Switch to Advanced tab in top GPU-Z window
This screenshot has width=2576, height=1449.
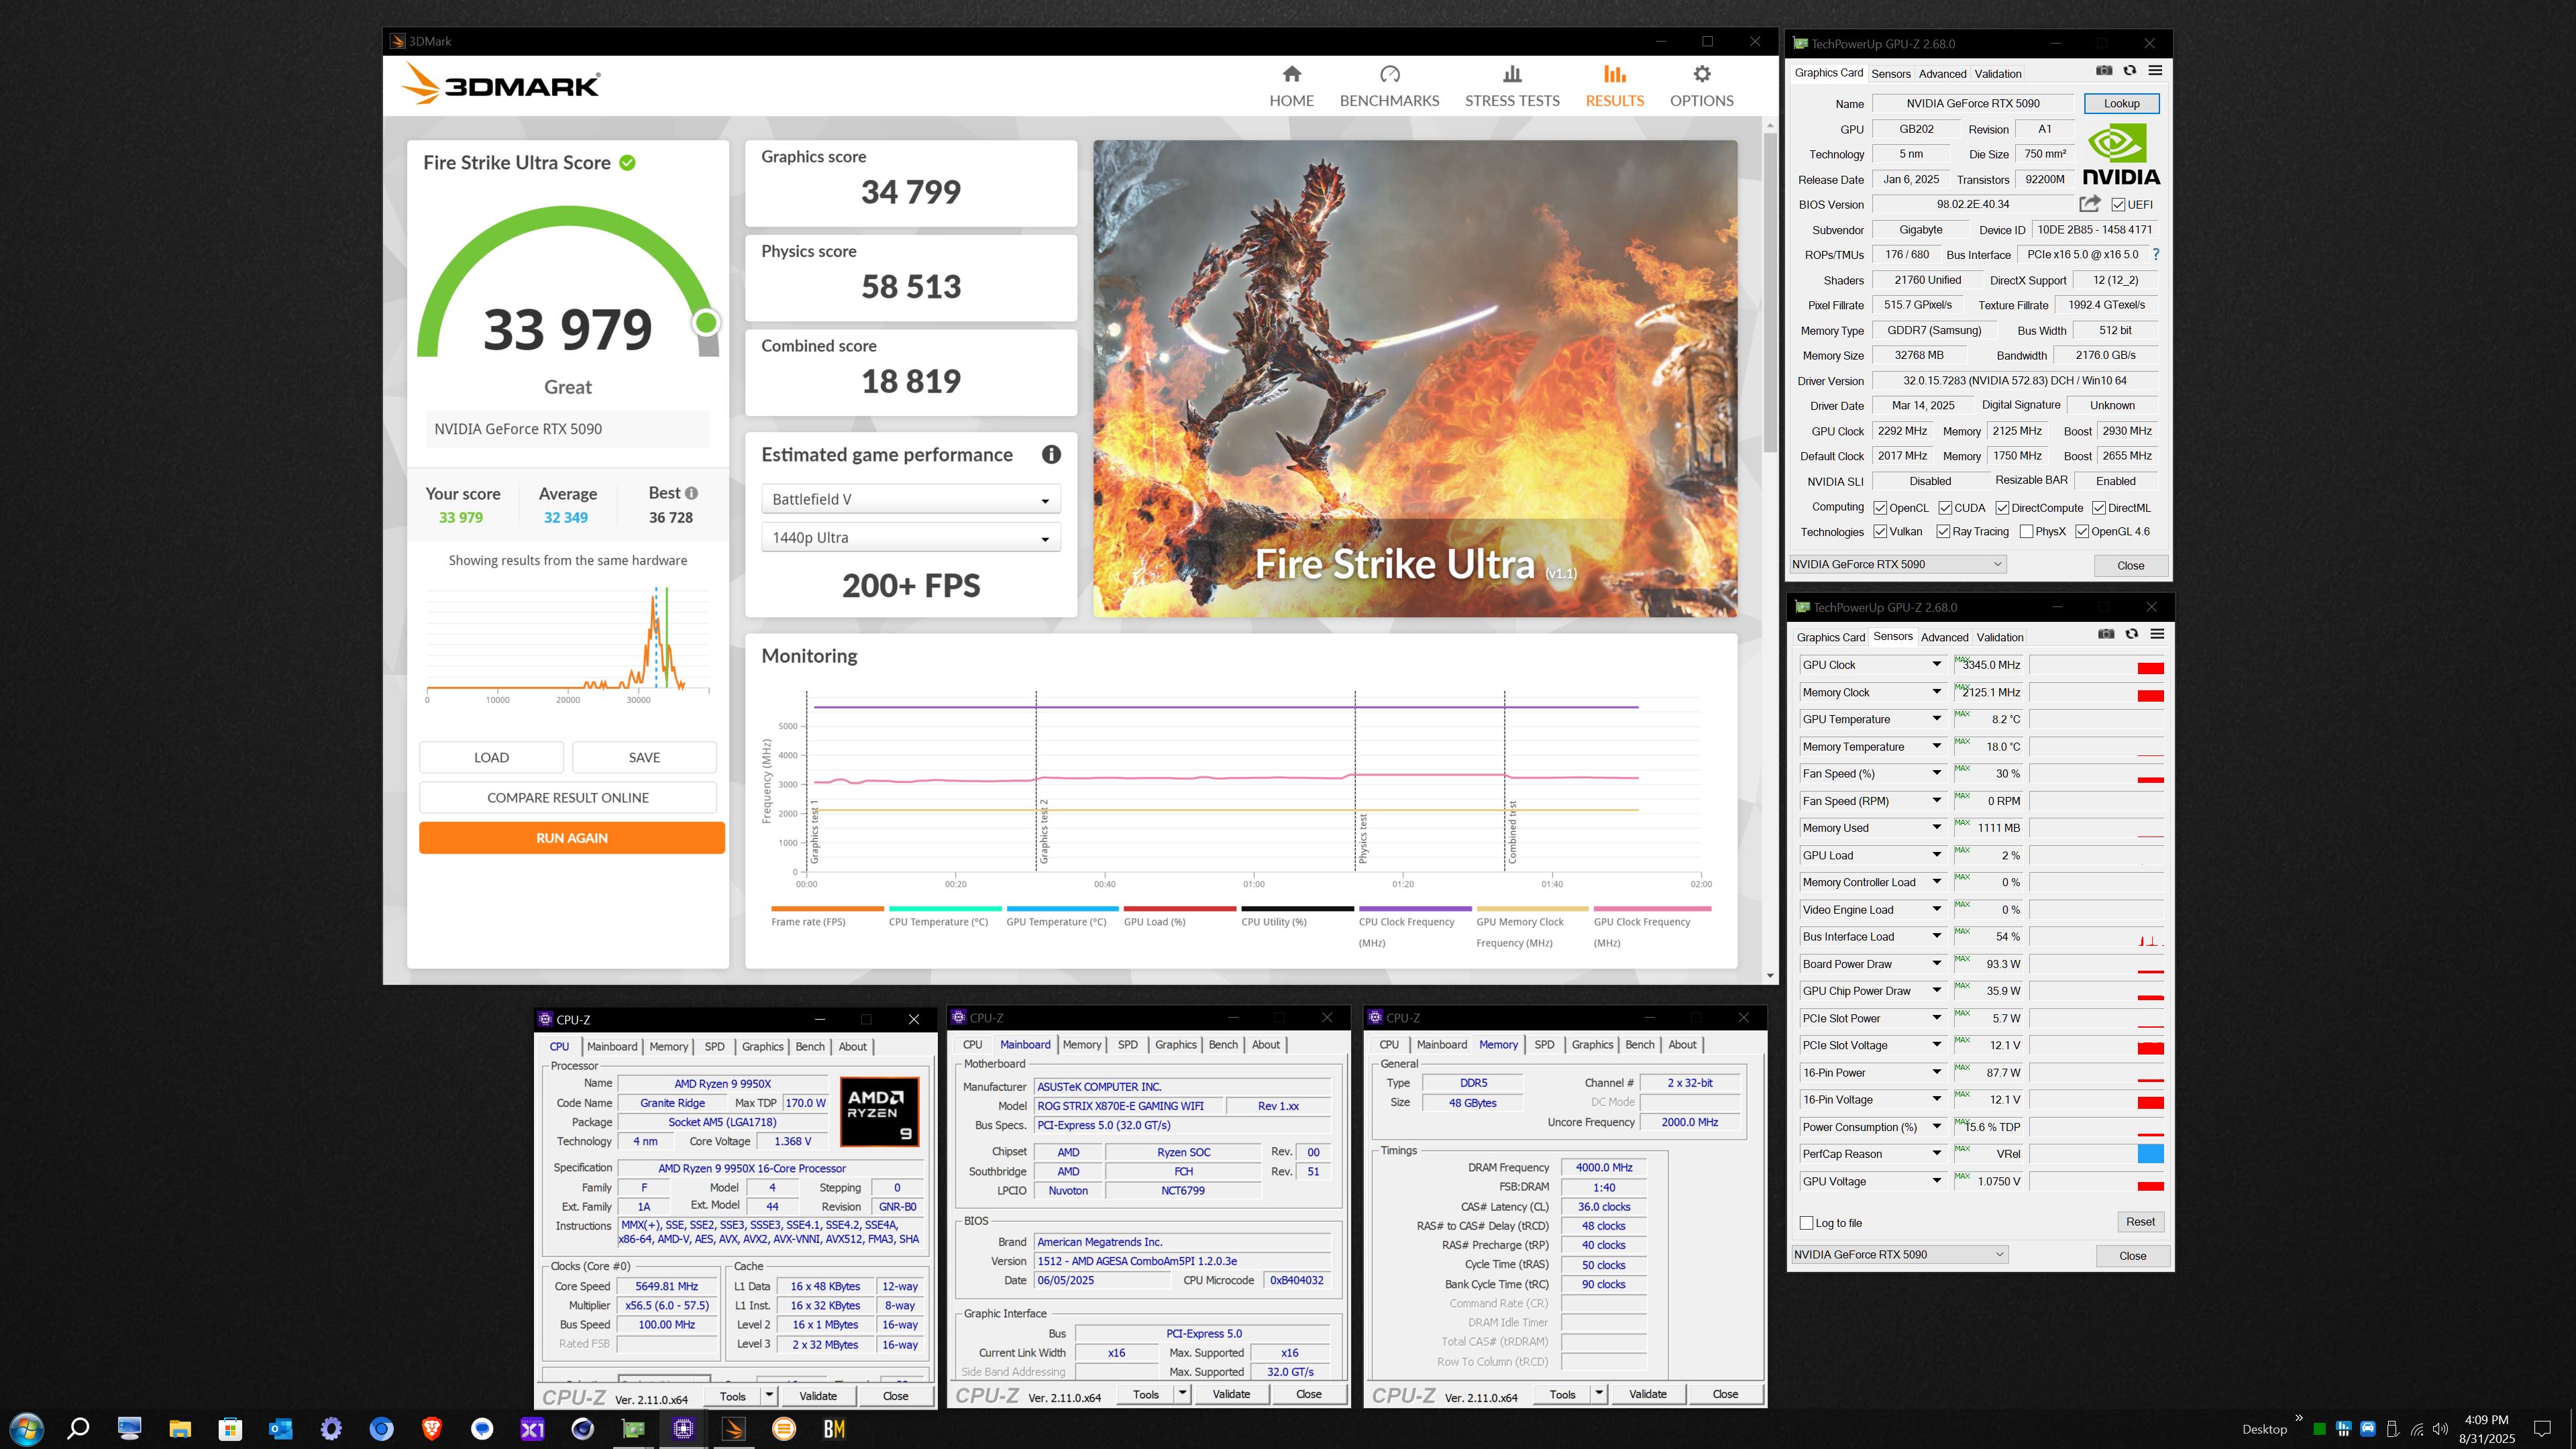tap(1942, 74)
